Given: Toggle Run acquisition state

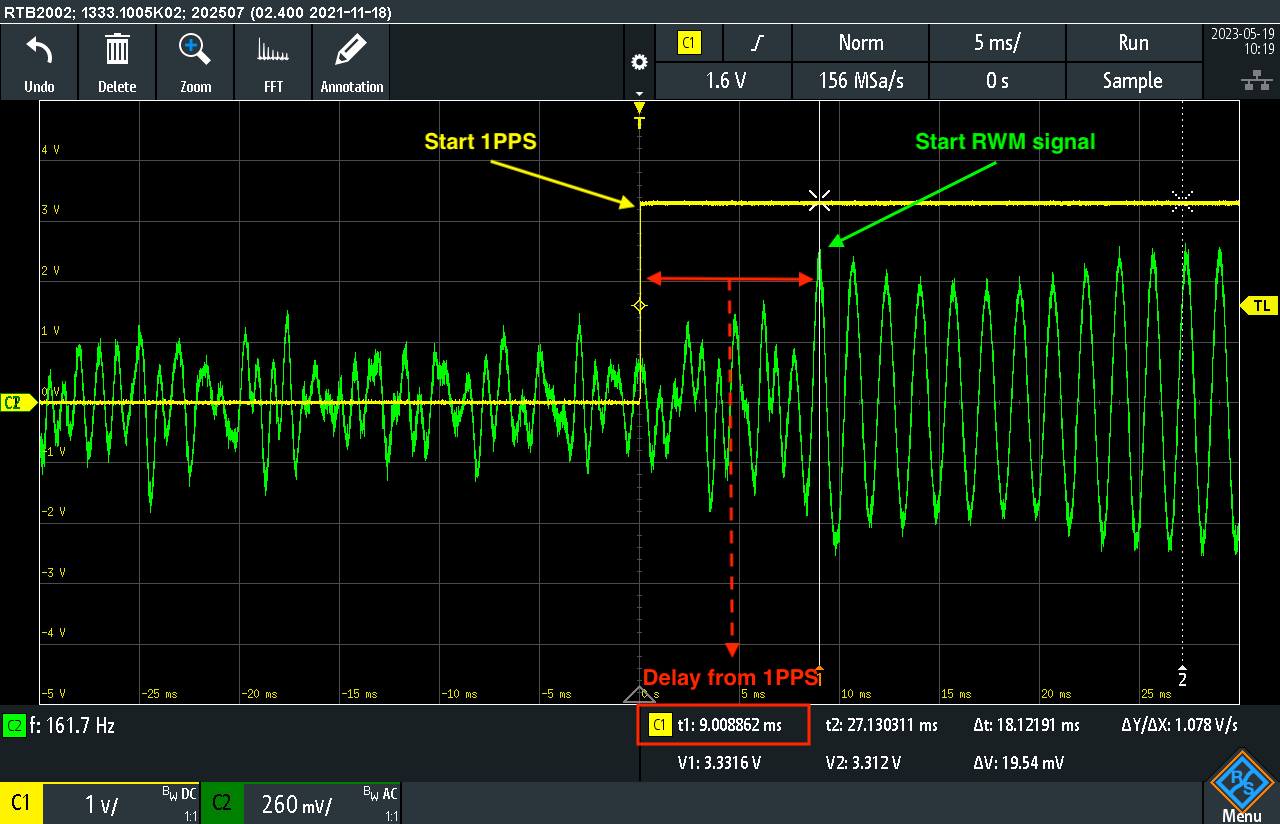Looking at the screenshot, I should (x=1133, y=43).
